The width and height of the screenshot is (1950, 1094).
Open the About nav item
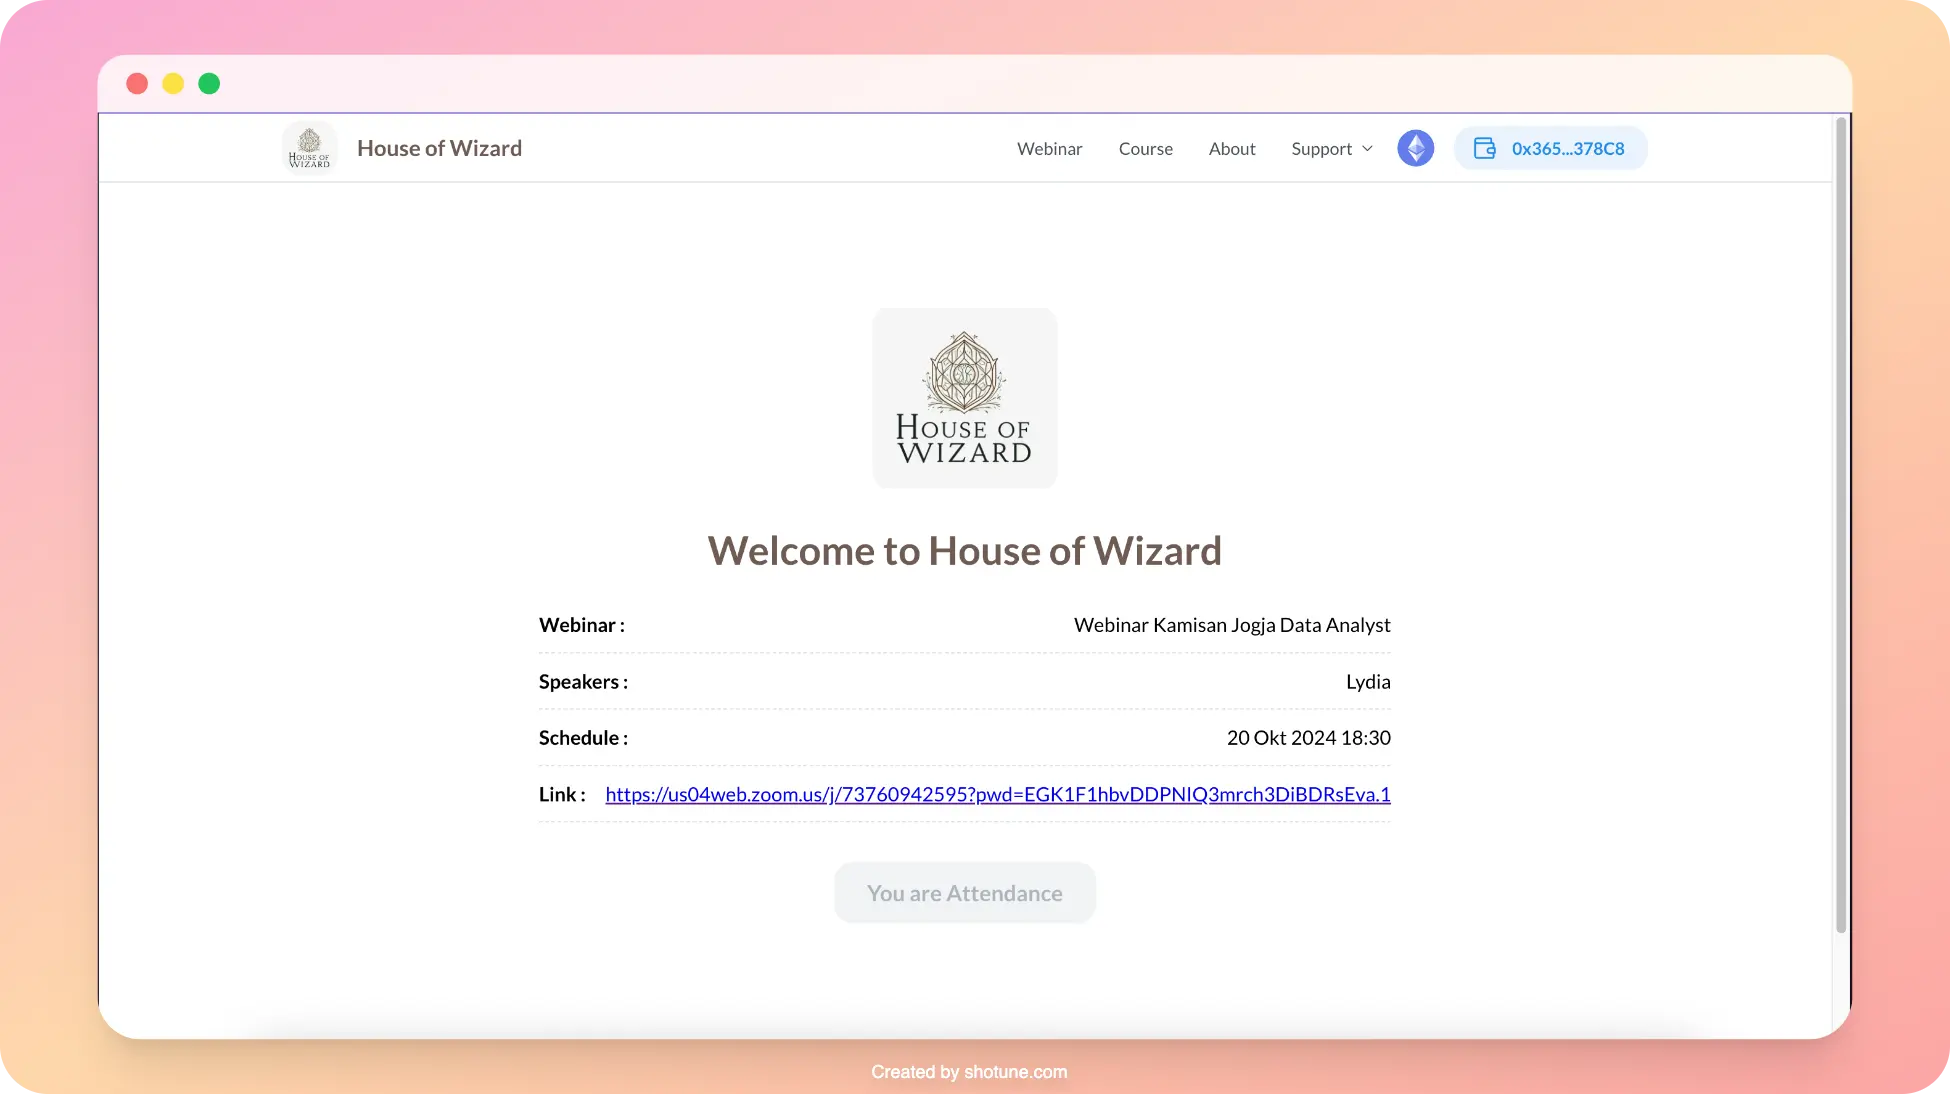1231,148
